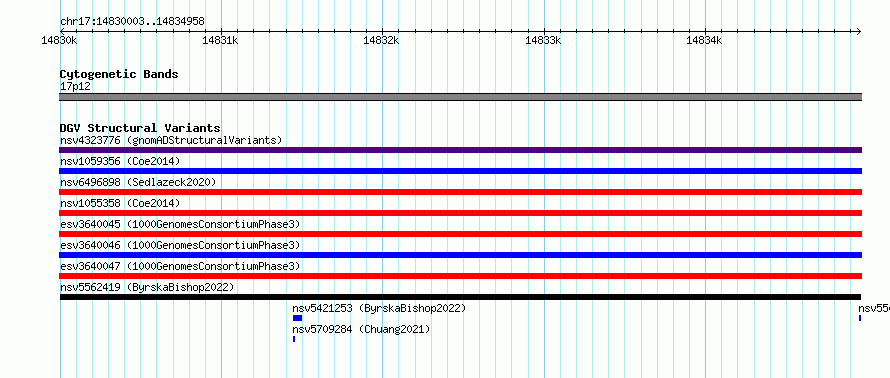Click the 14833k ruler tick label
The height and width of the screenshot is (378, 890).
coord(544,40)
